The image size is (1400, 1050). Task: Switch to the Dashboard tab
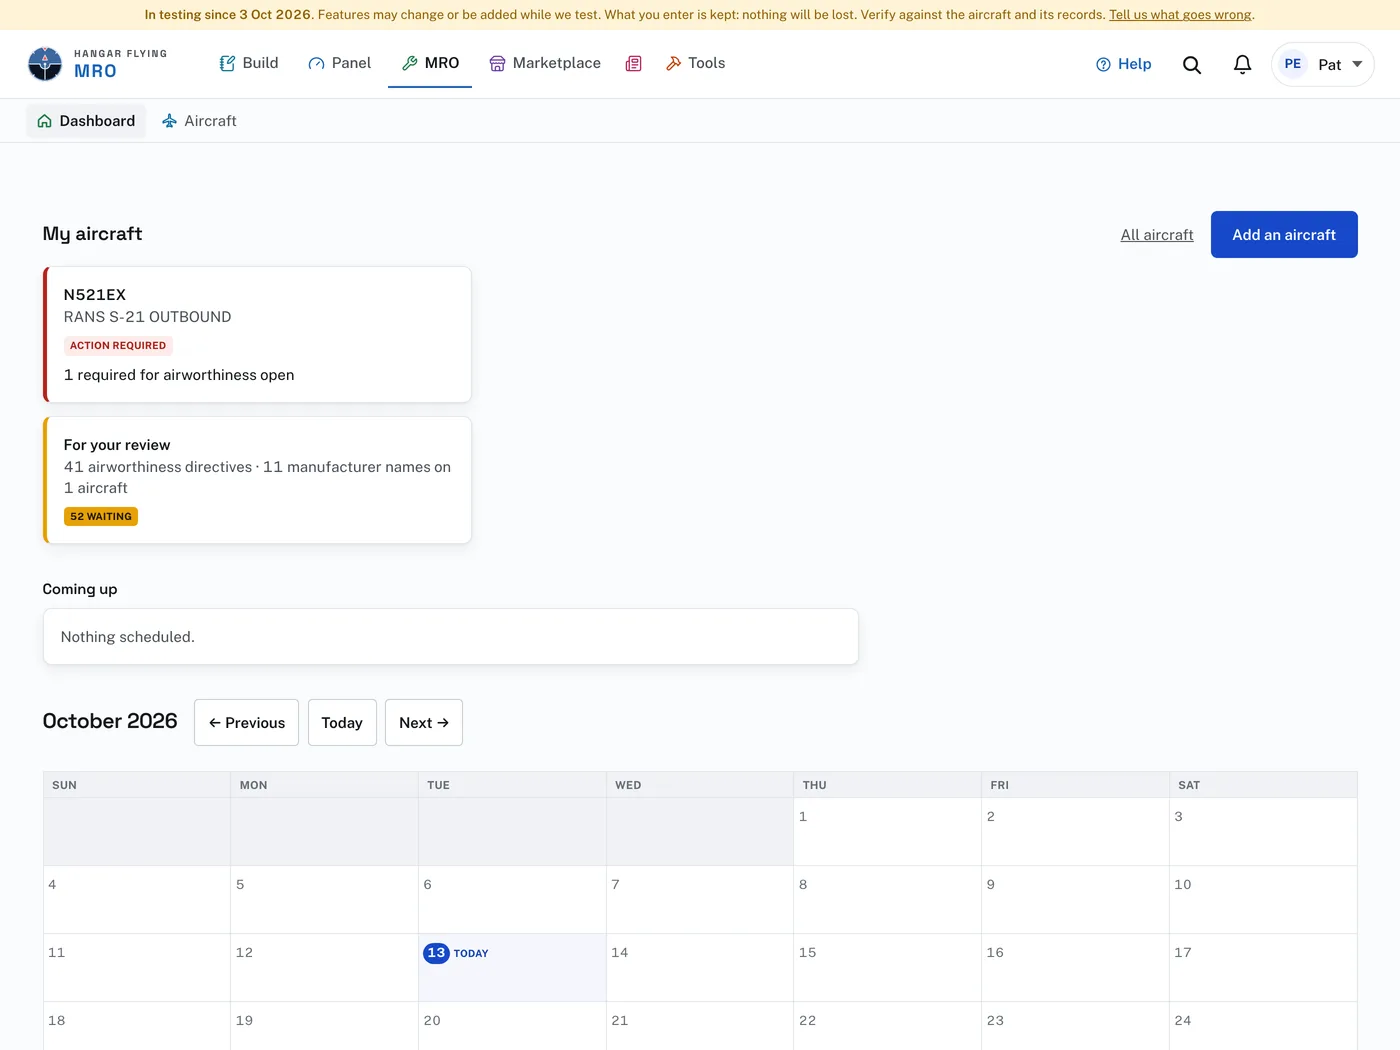[86, 121]
